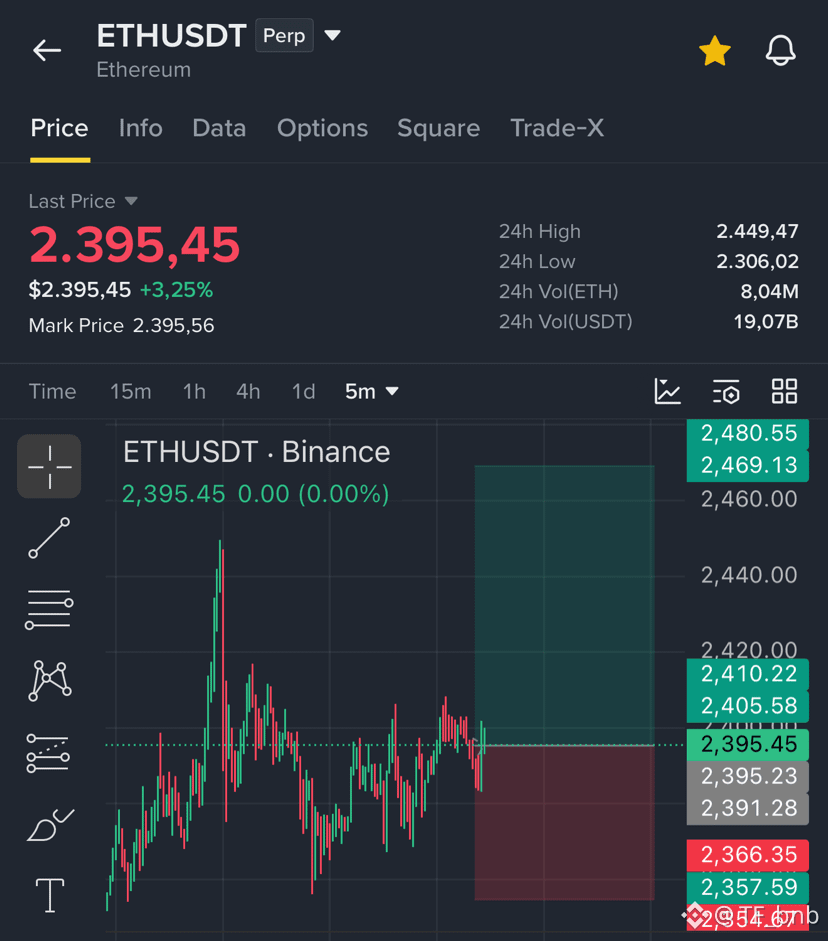Open chart settings icon

[726, 392]
